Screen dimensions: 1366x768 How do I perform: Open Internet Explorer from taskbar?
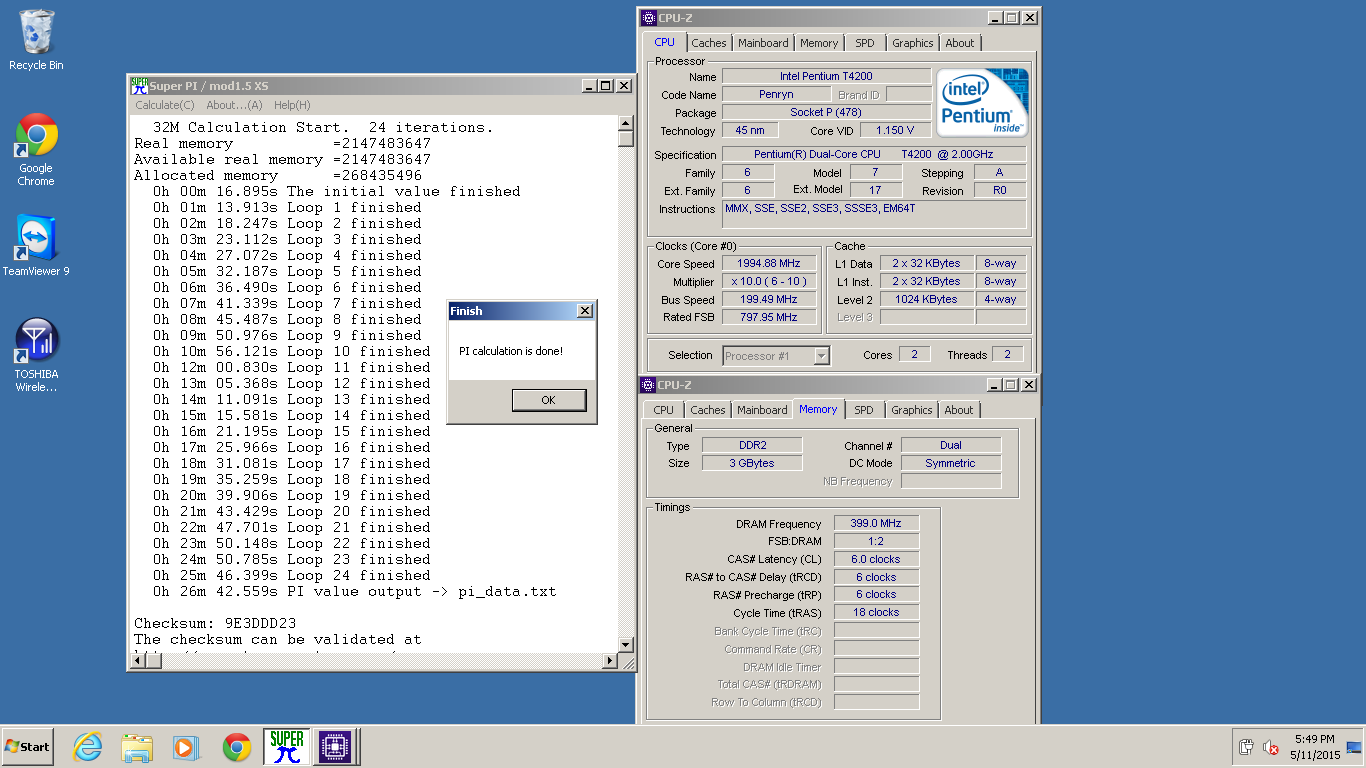[88, 747]
